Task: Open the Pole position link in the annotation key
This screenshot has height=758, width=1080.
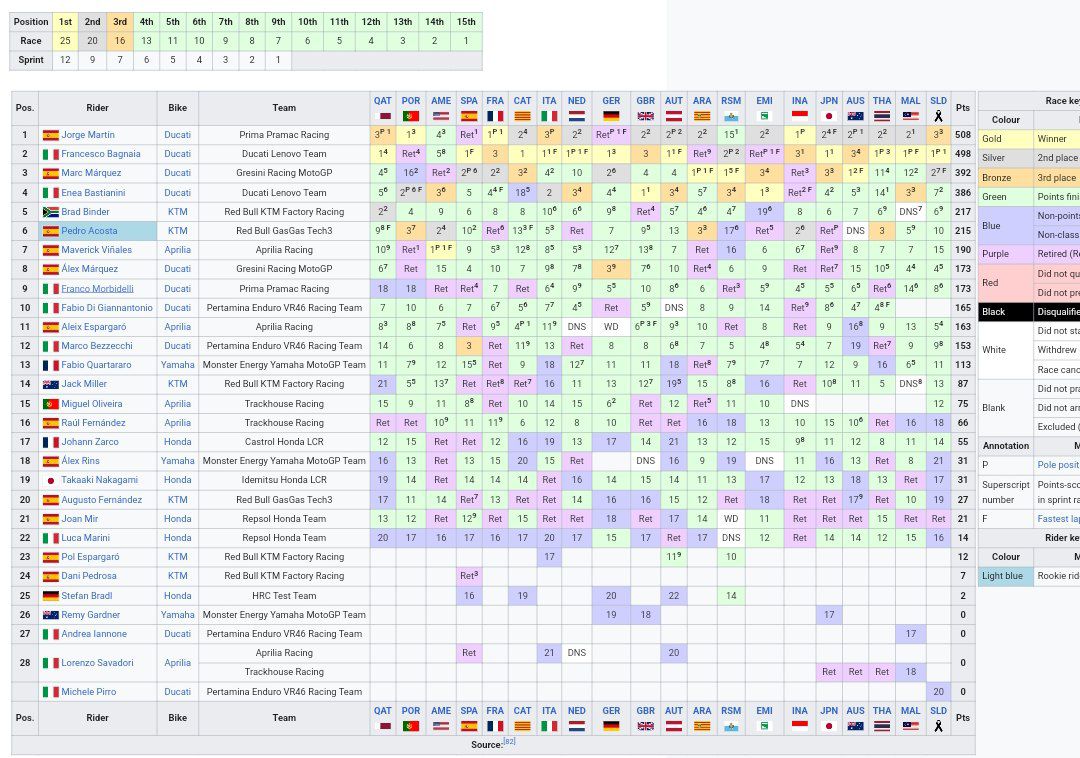Action: point(1058,465)
